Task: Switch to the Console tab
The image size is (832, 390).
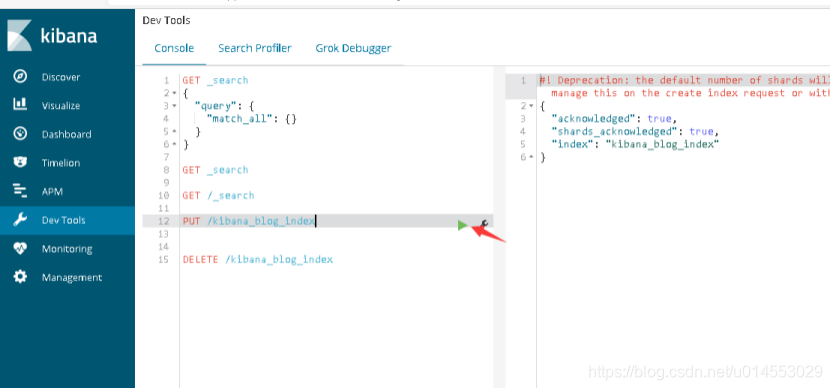Action: [x=174, y=48]
